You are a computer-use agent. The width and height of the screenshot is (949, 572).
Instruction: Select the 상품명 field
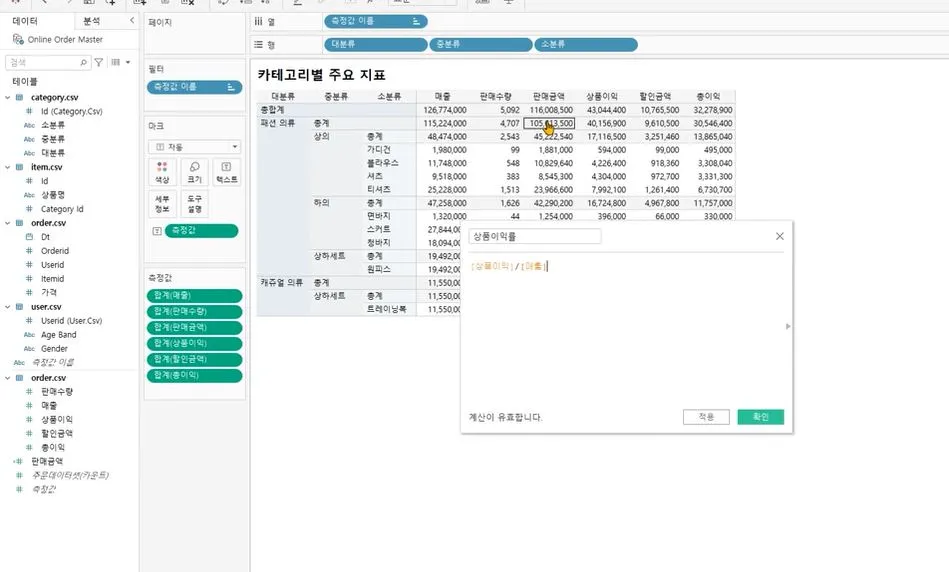point(53,195)
